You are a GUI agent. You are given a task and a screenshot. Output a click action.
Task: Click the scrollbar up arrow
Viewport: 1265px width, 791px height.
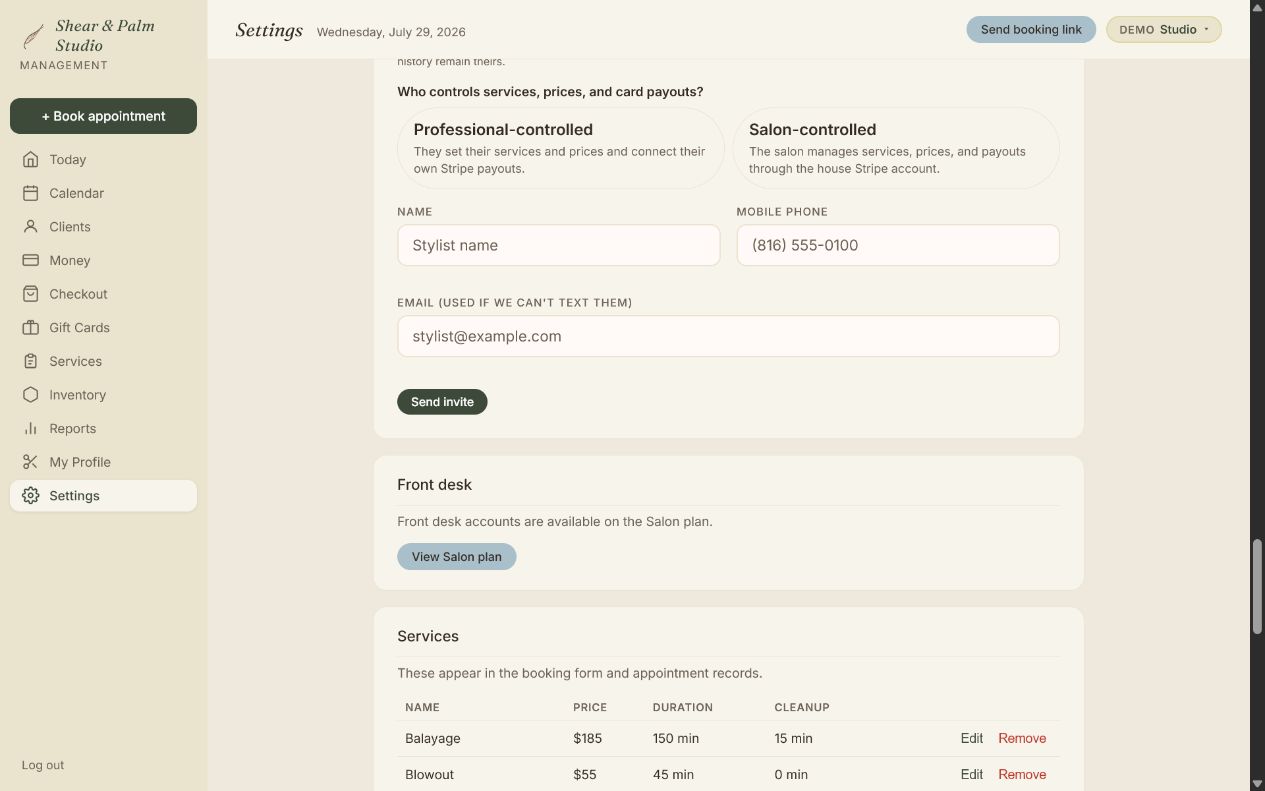1257,7
